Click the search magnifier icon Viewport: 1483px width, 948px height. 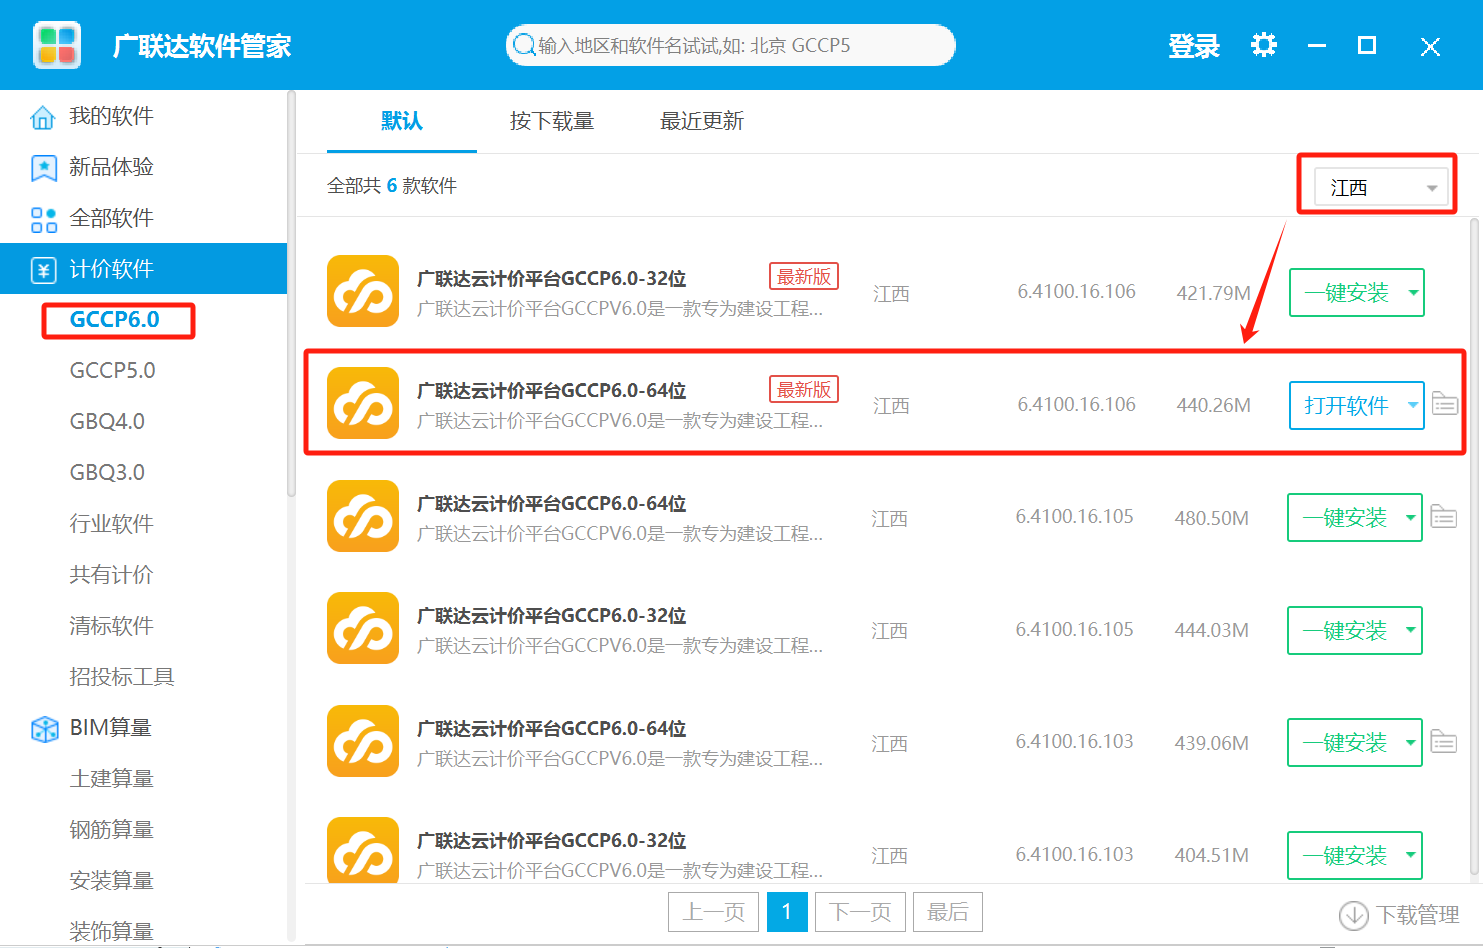[524, 45]
